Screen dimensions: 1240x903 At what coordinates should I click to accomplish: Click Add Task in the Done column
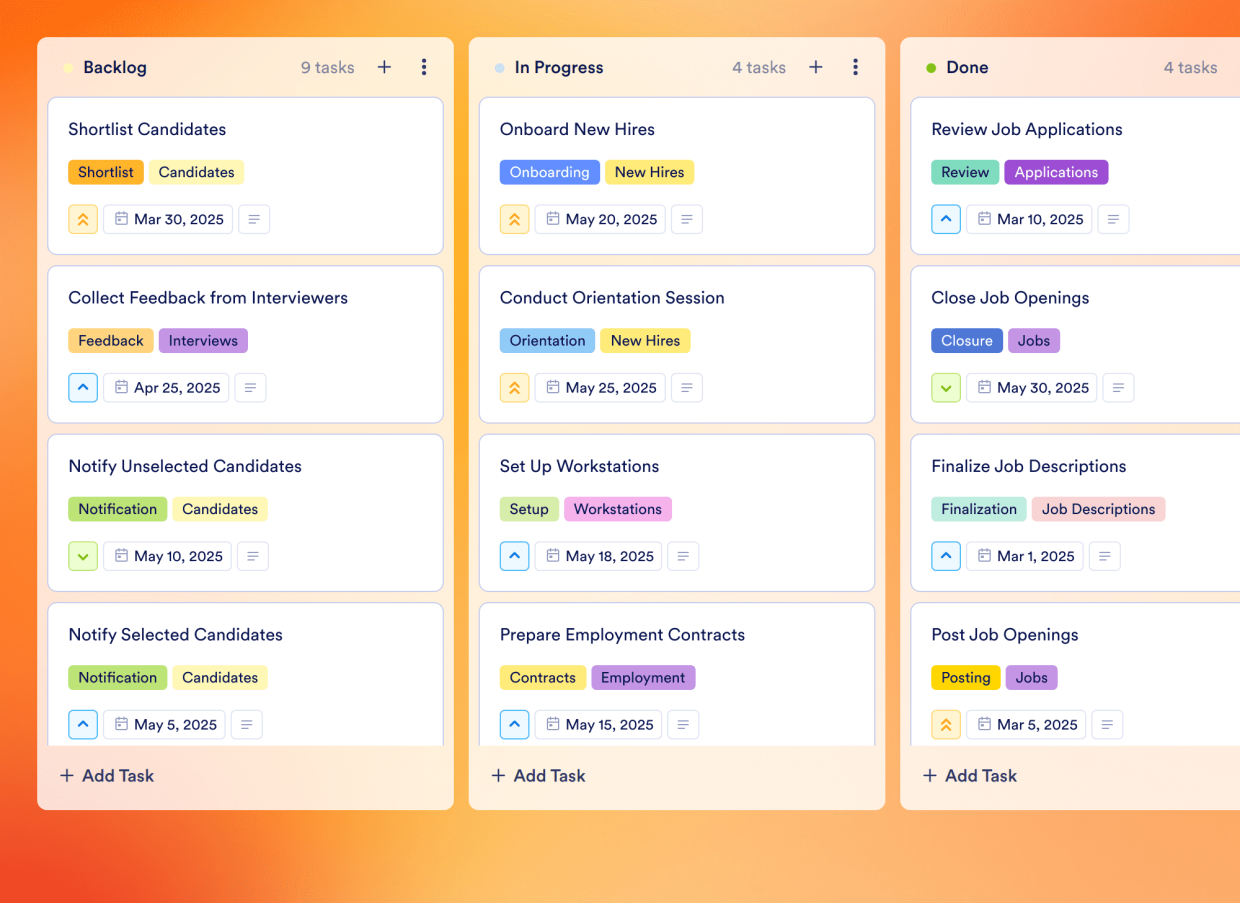[x=970, y=775]
